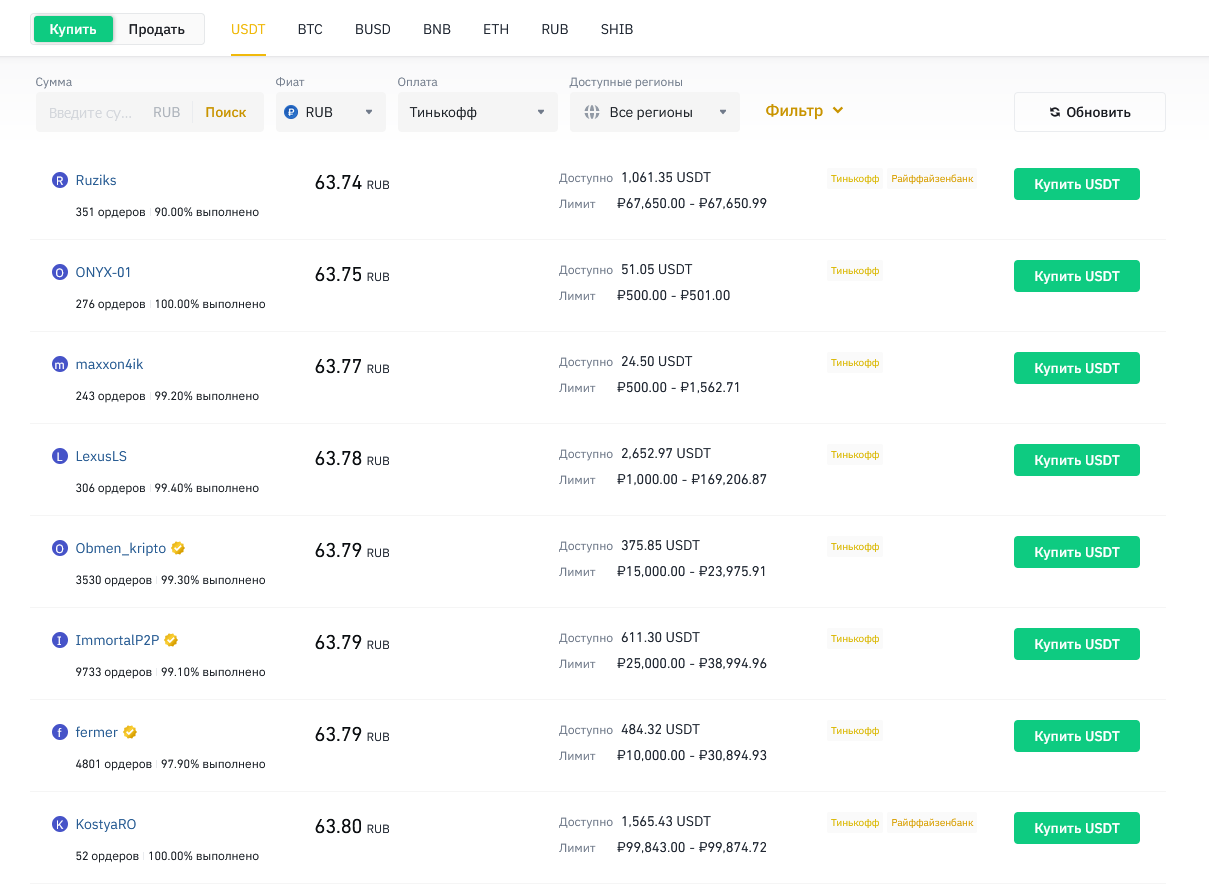Click the Обновить button
This screenshot has height=892, width=1209.
pyautogui.click(x=1090, y=112)
